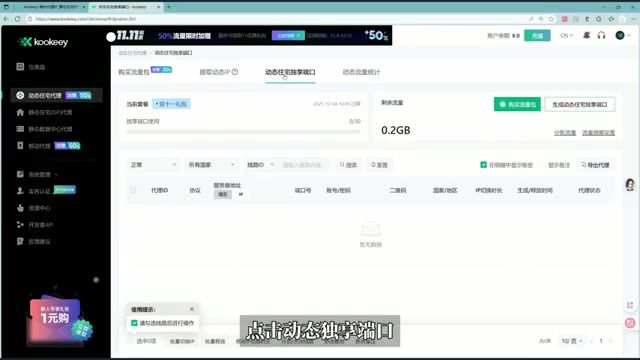
Task: Click the 独享端口使用 progress bar
Action: 243,132
